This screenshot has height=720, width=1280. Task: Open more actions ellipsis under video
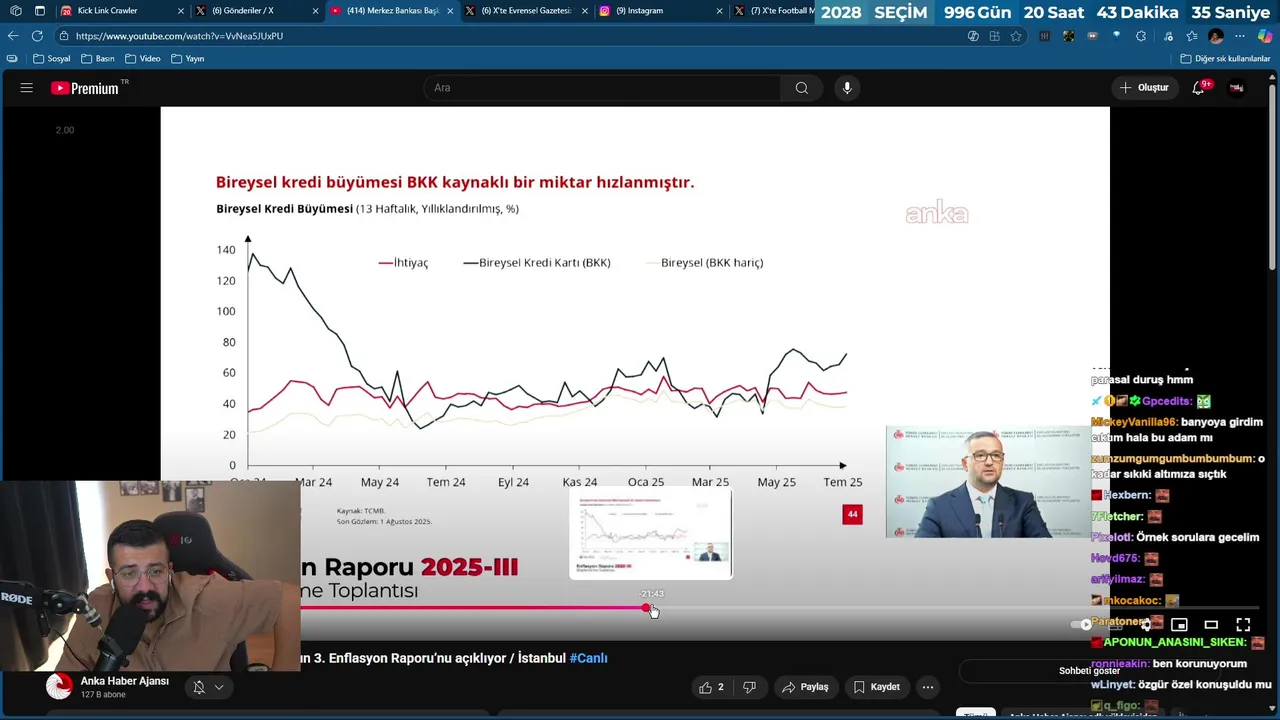(x=928, y=687)
